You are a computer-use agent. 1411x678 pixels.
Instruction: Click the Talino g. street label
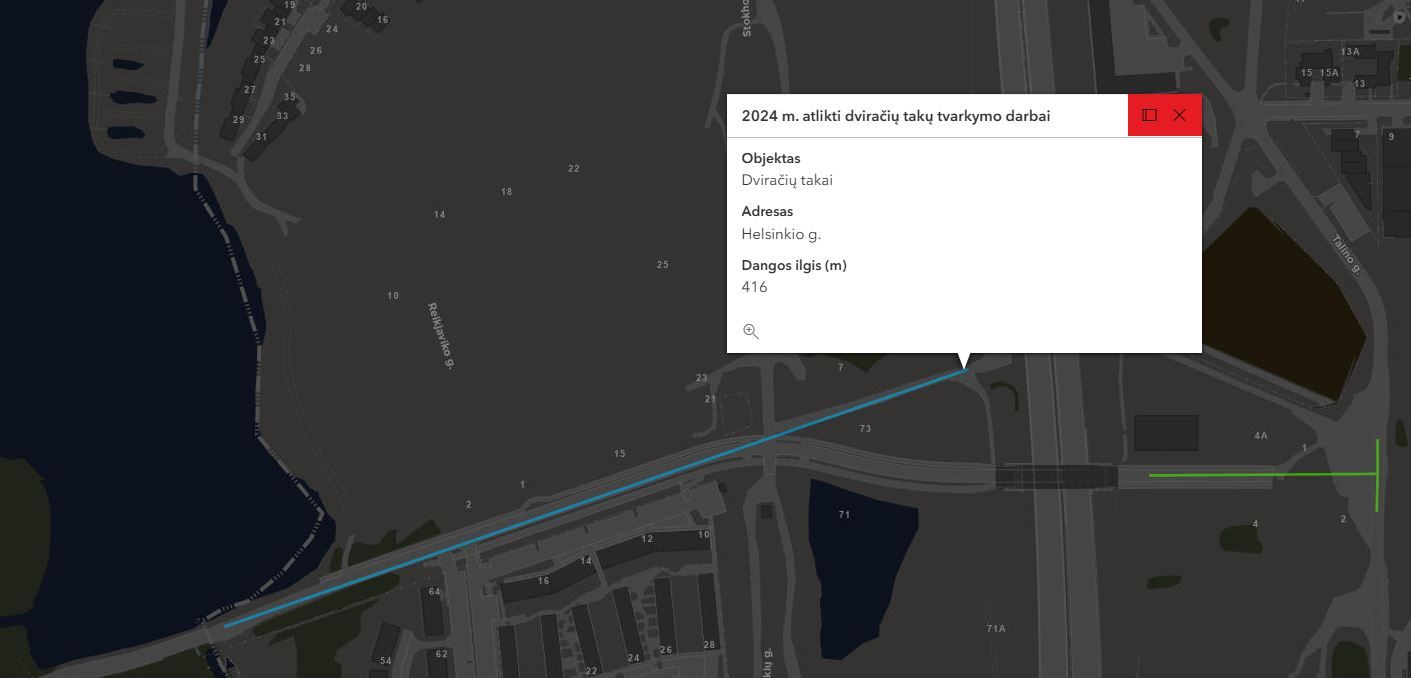tap(1346, 253)
